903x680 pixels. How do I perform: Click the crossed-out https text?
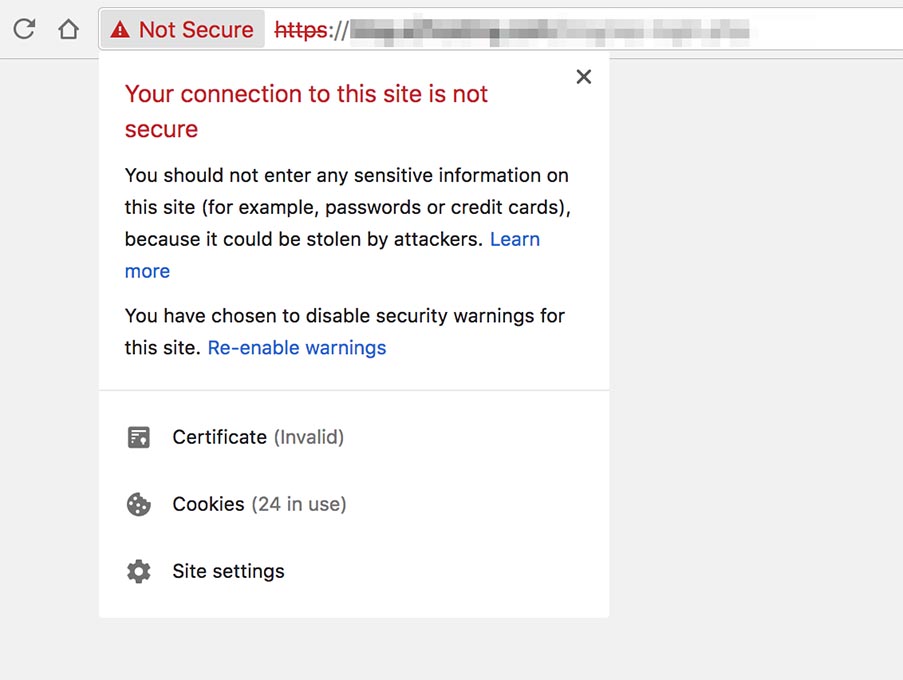[x=301, y=30]
